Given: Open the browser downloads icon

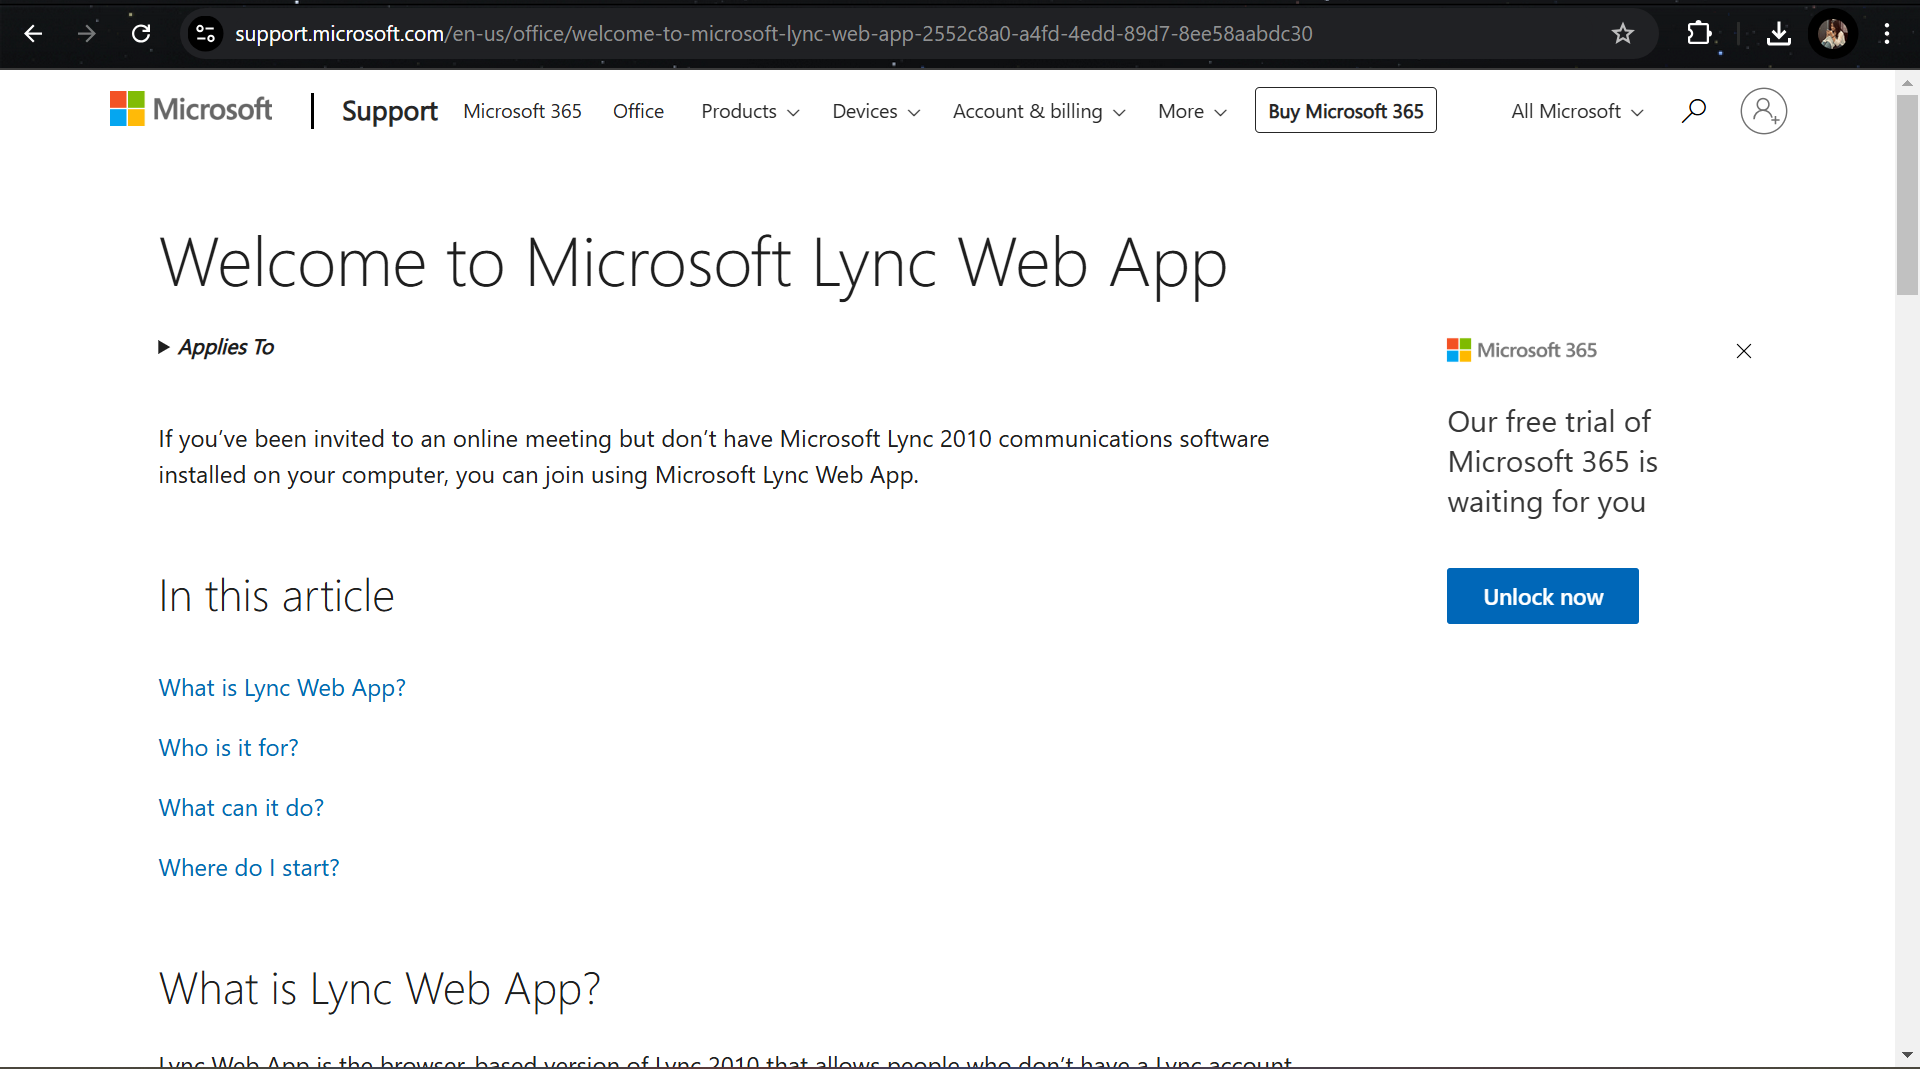Looking at the screenshot, I should click(x=1778, y=34).
